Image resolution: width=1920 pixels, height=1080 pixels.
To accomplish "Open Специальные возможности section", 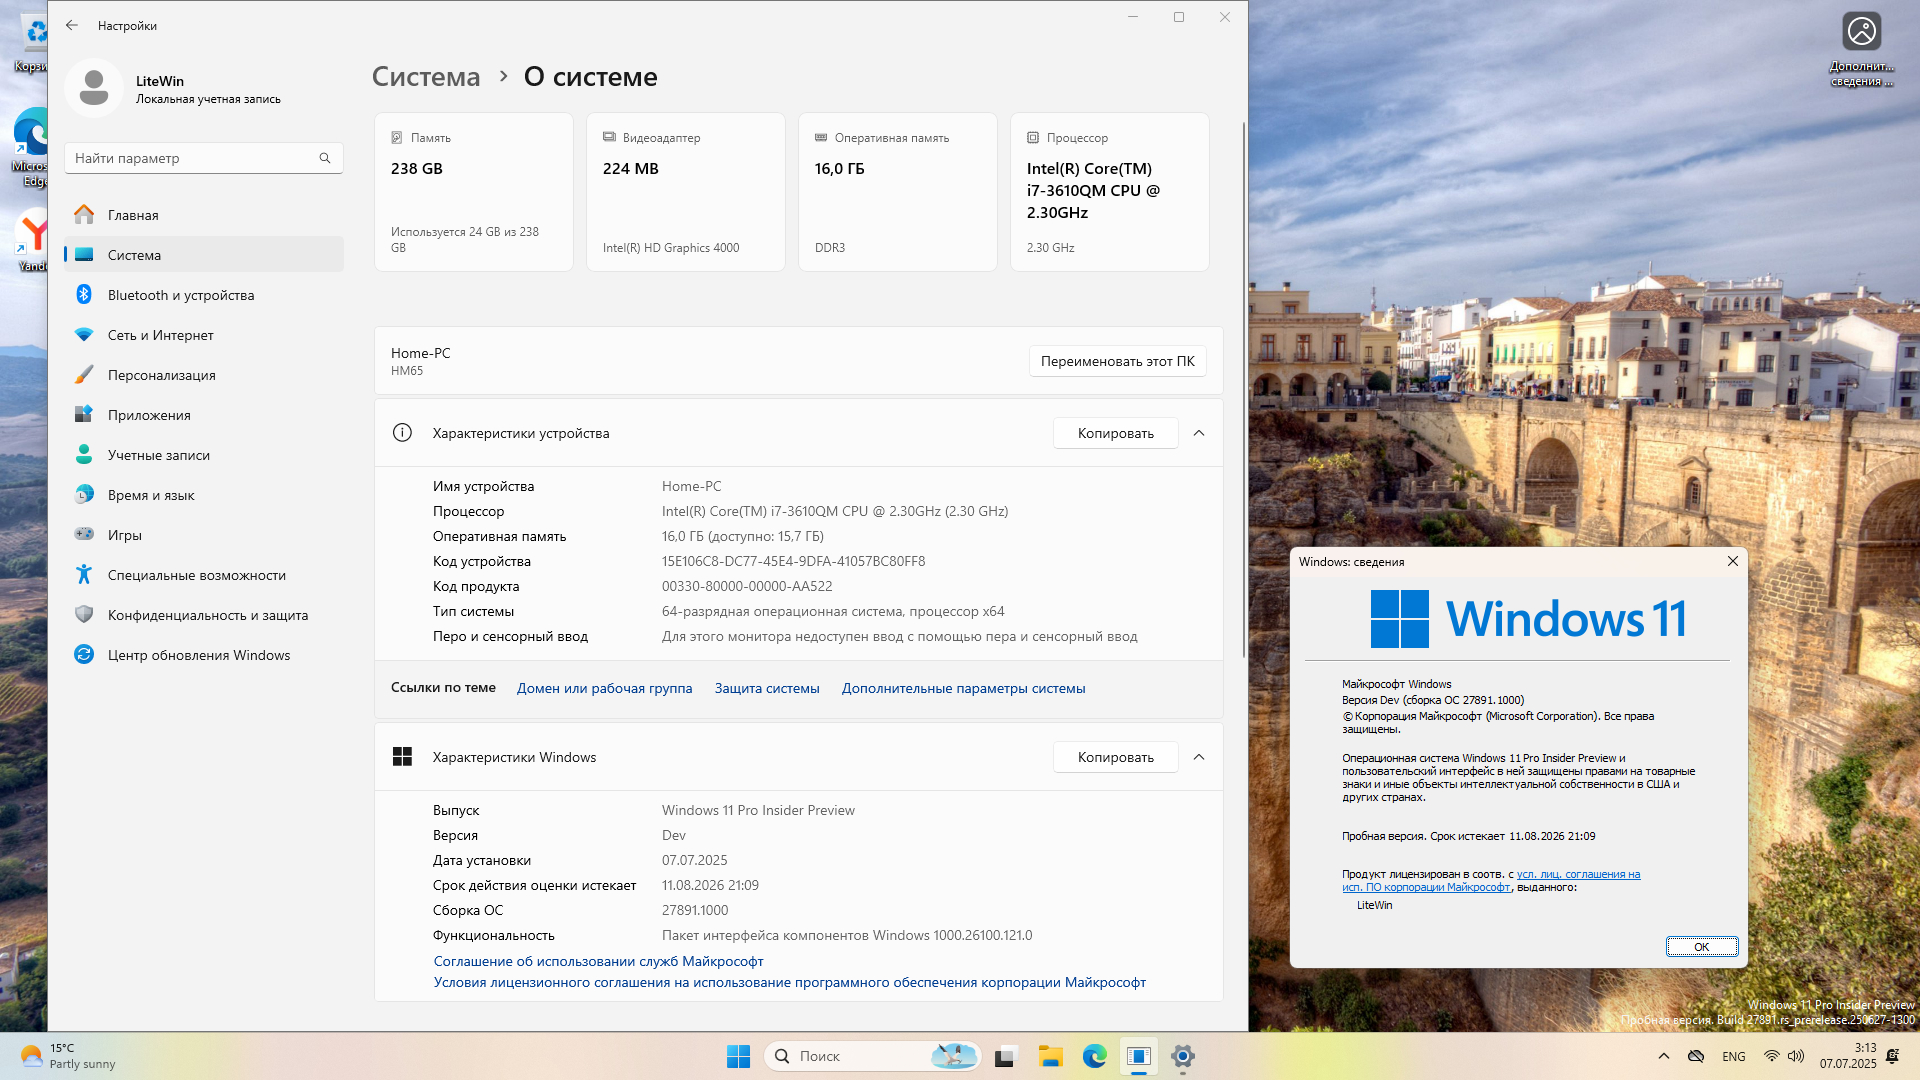I will click(196, 575).
